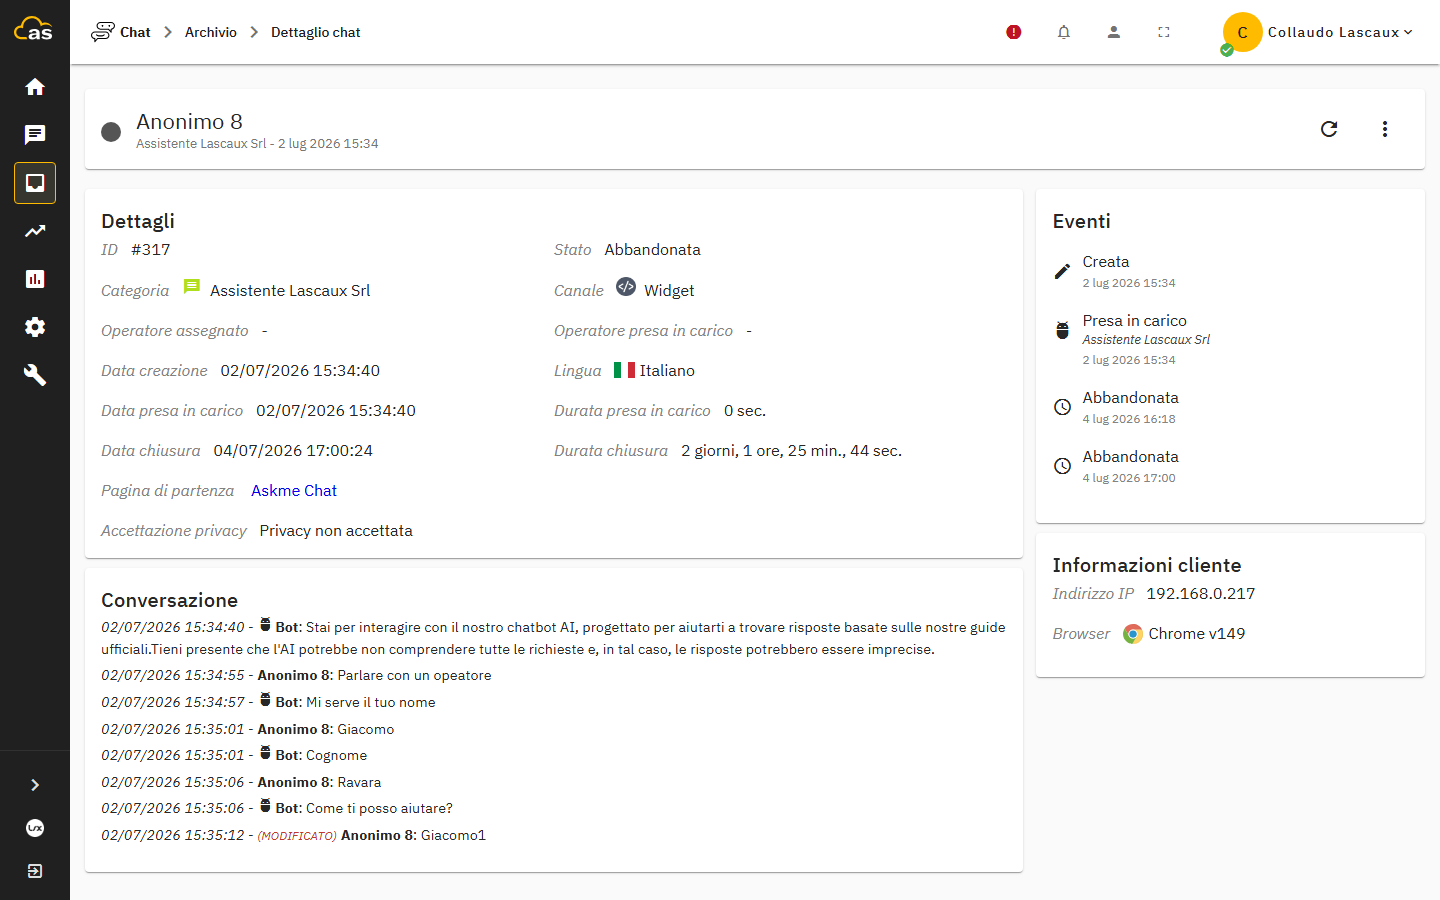
Task: Open the chat messages sidebar icon
Action: [x=35, y=135]
